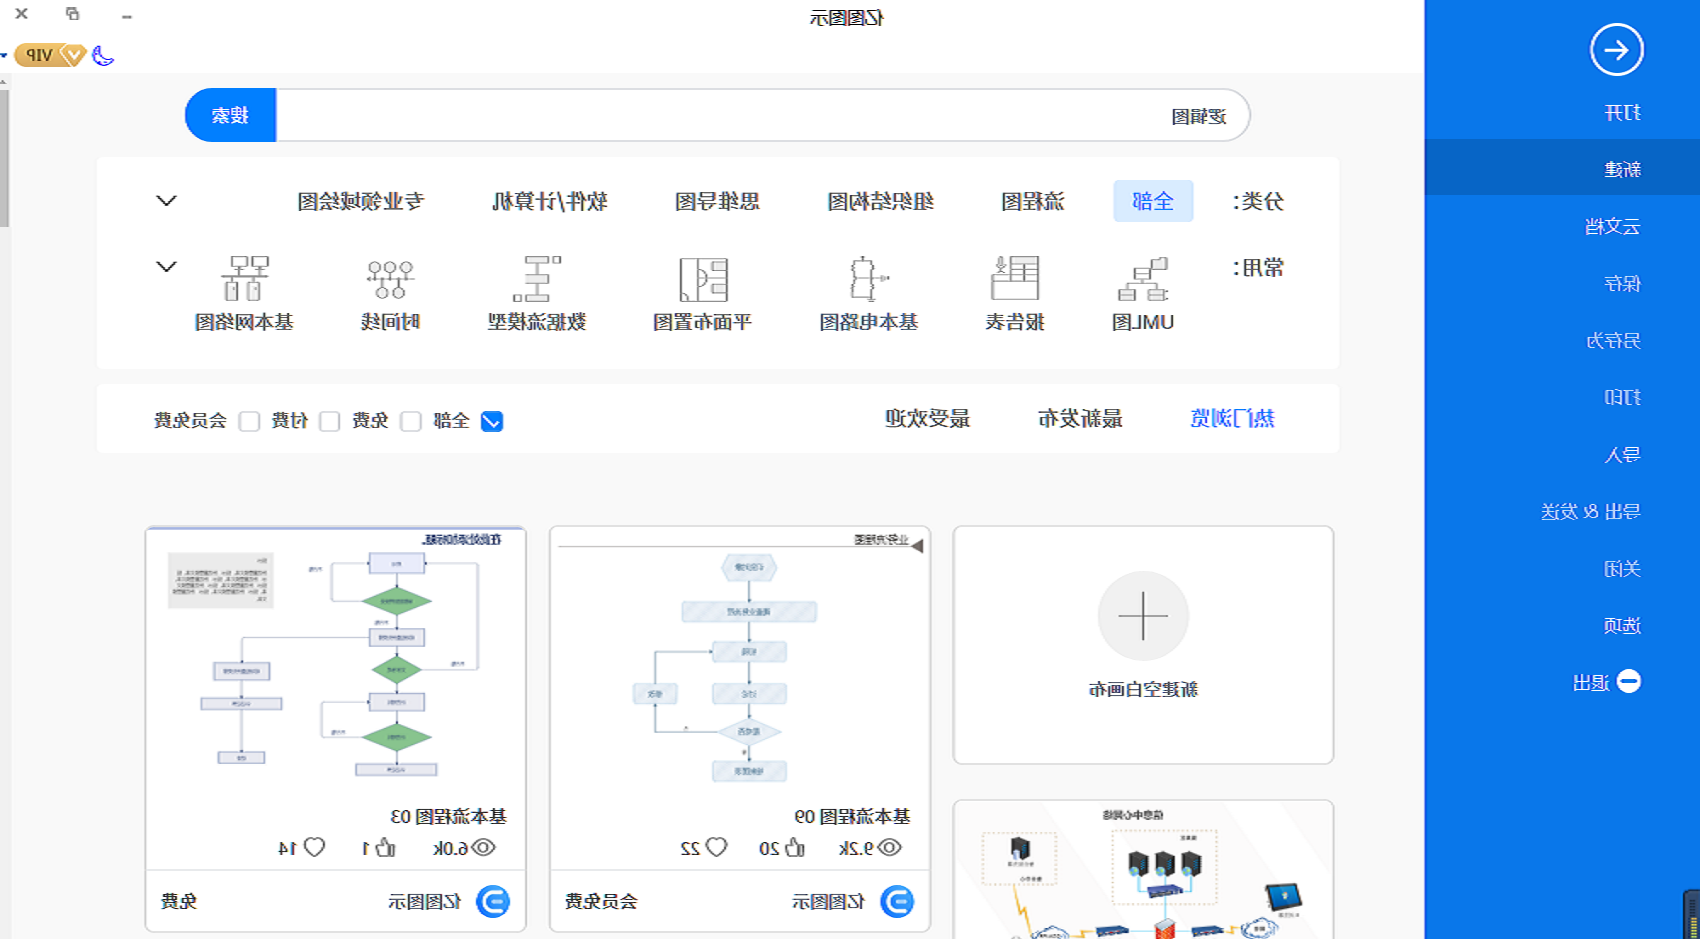Screen dimensions: 1700x939
Task: Select the 全部 category tab
Action: (1153, 201)
